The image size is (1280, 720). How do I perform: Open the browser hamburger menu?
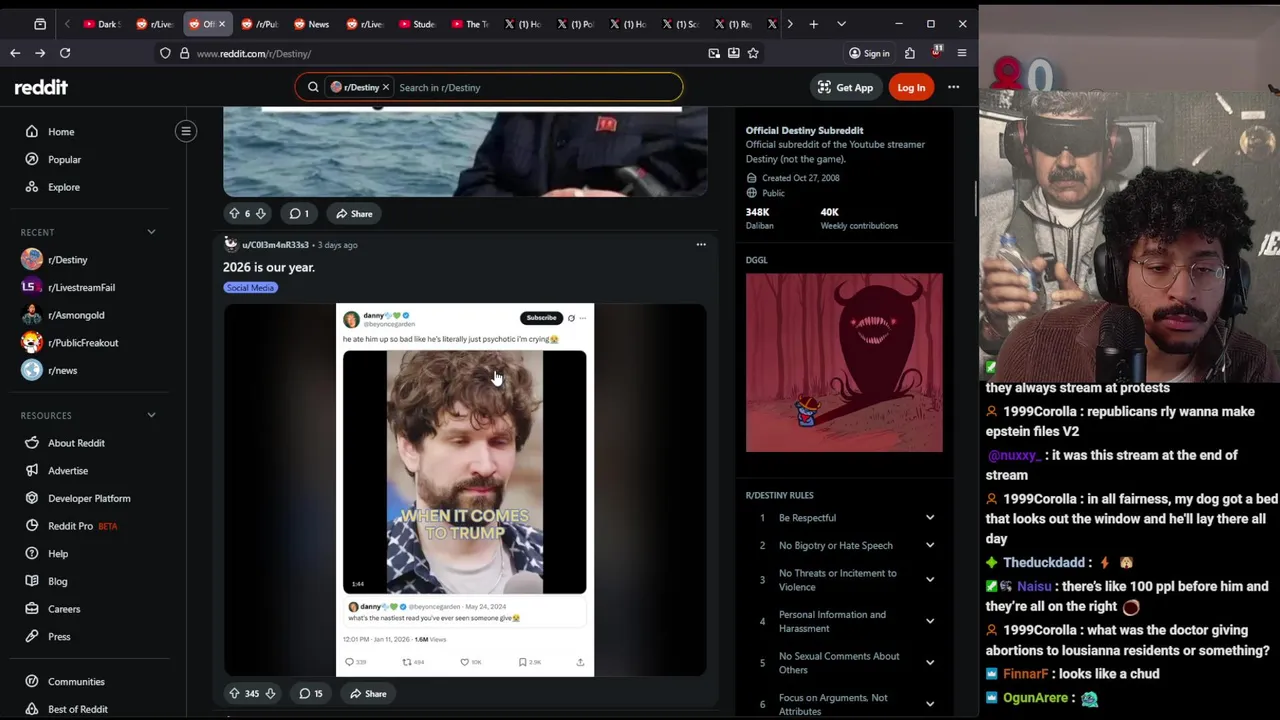pos(961,53)
